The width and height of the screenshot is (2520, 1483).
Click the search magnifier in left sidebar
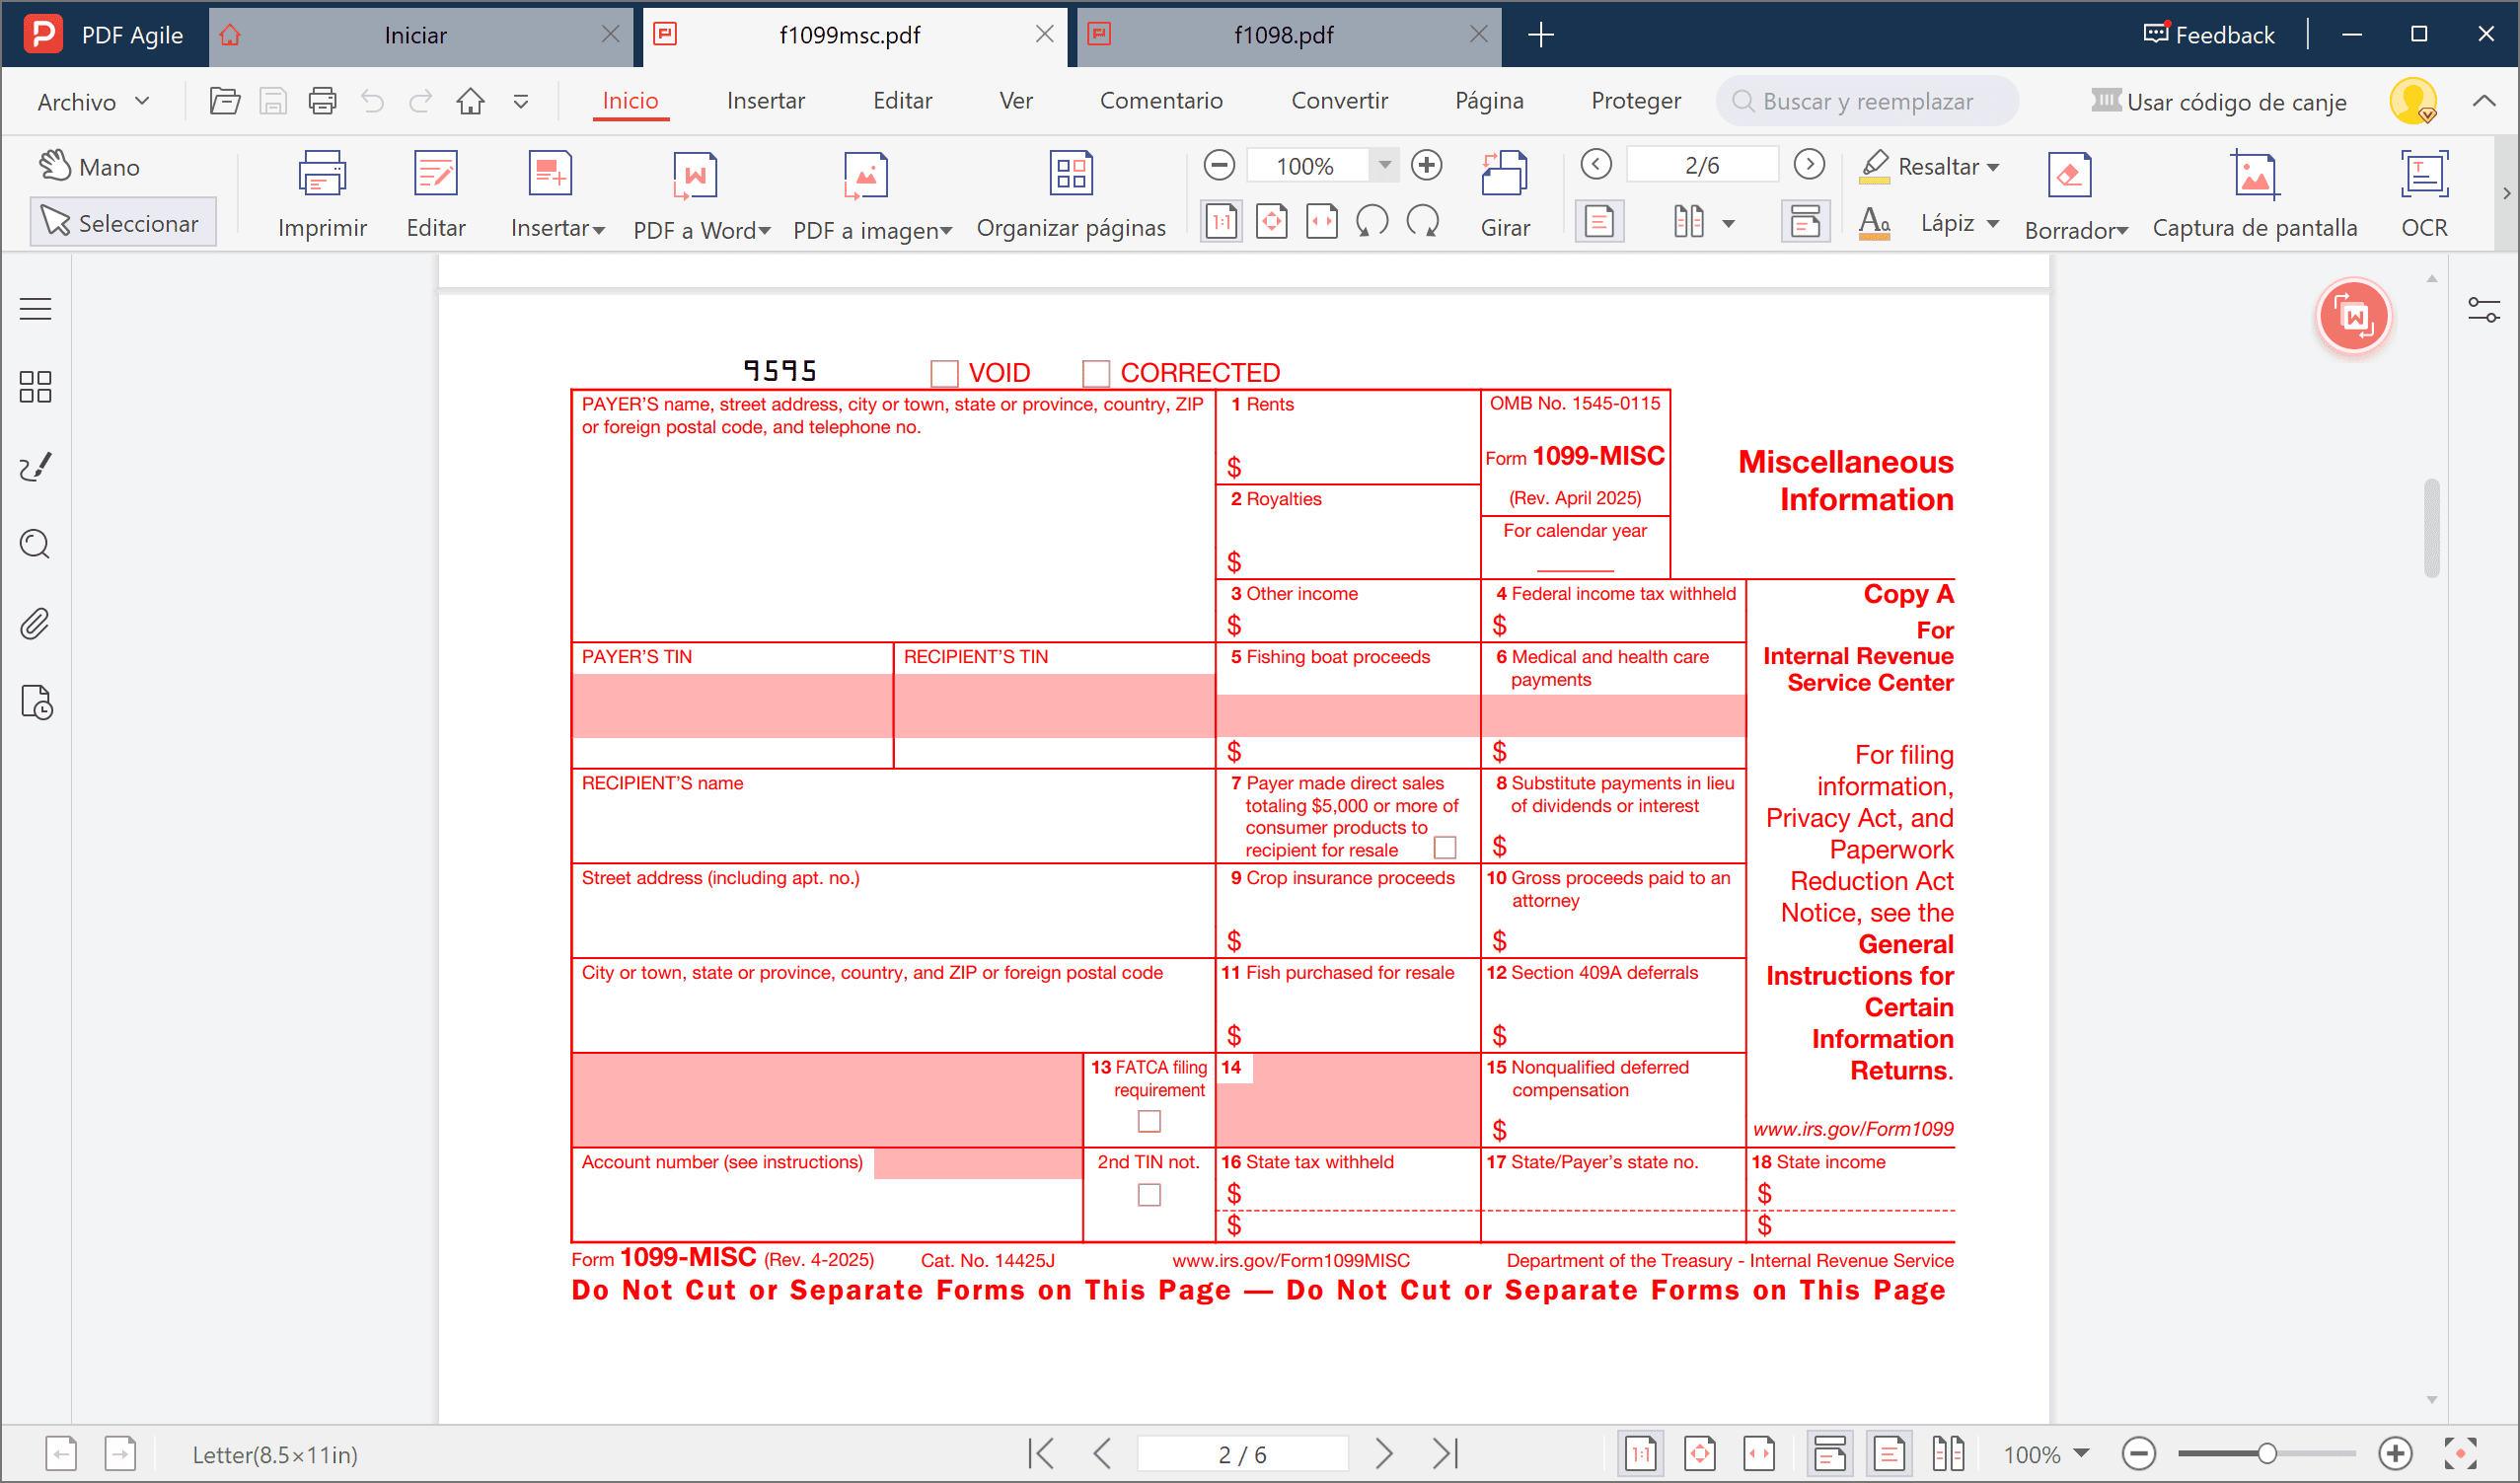coord(35,545)
